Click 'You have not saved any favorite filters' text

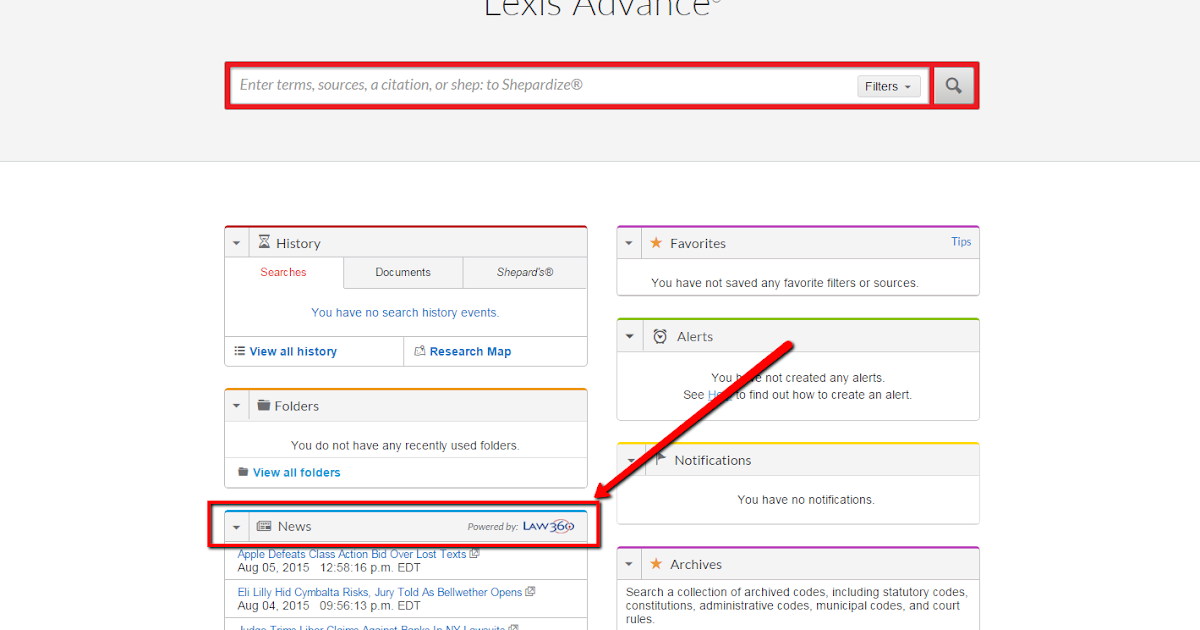(784, 283)
